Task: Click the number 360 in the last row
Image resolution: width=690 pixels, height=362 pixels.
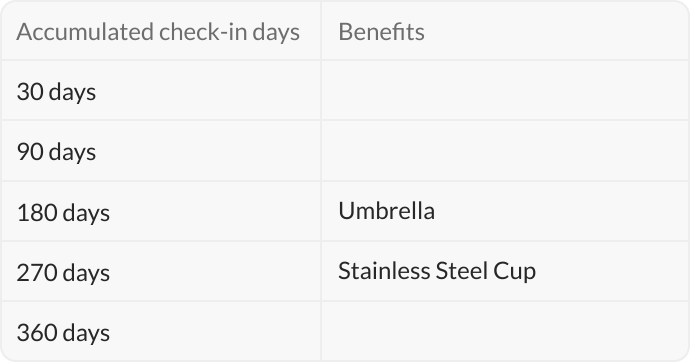Action: coord(37,332)
